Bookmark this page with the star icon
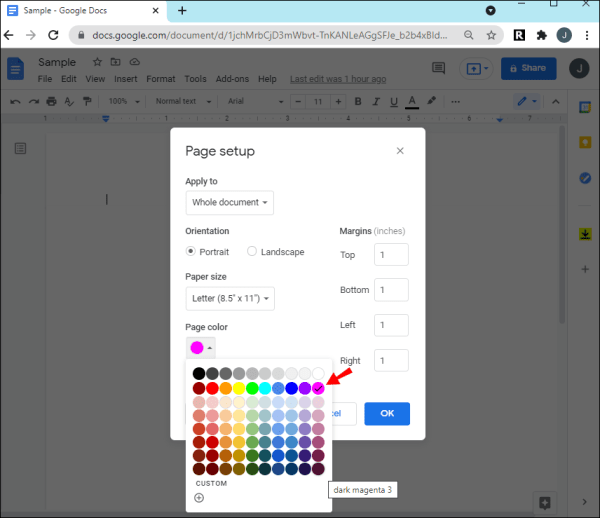The height and width of the screenshot is (518, 600). (x=491, y=36)
